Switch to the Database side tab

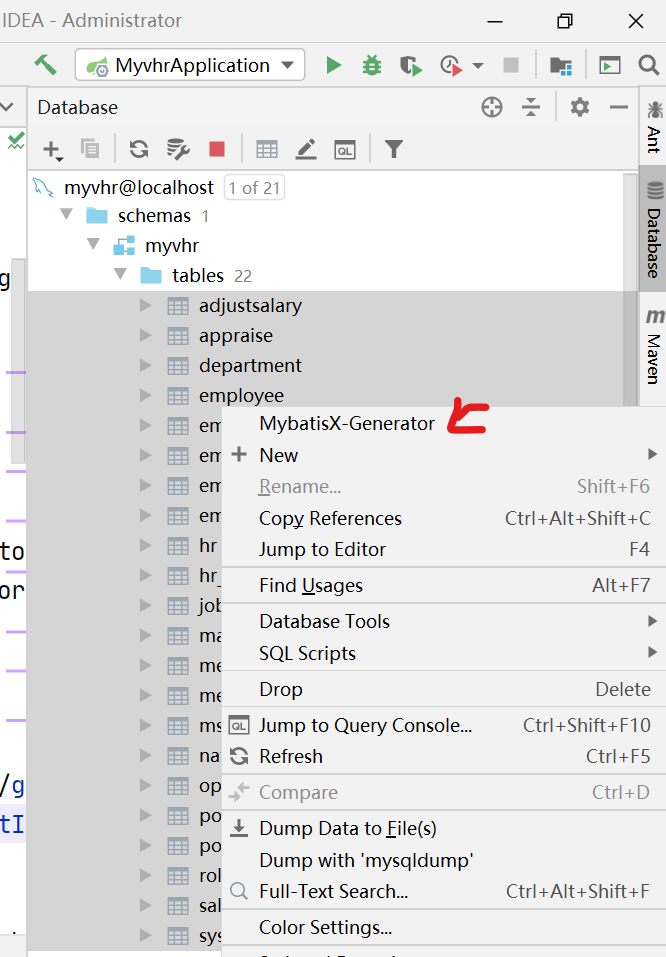654,229
